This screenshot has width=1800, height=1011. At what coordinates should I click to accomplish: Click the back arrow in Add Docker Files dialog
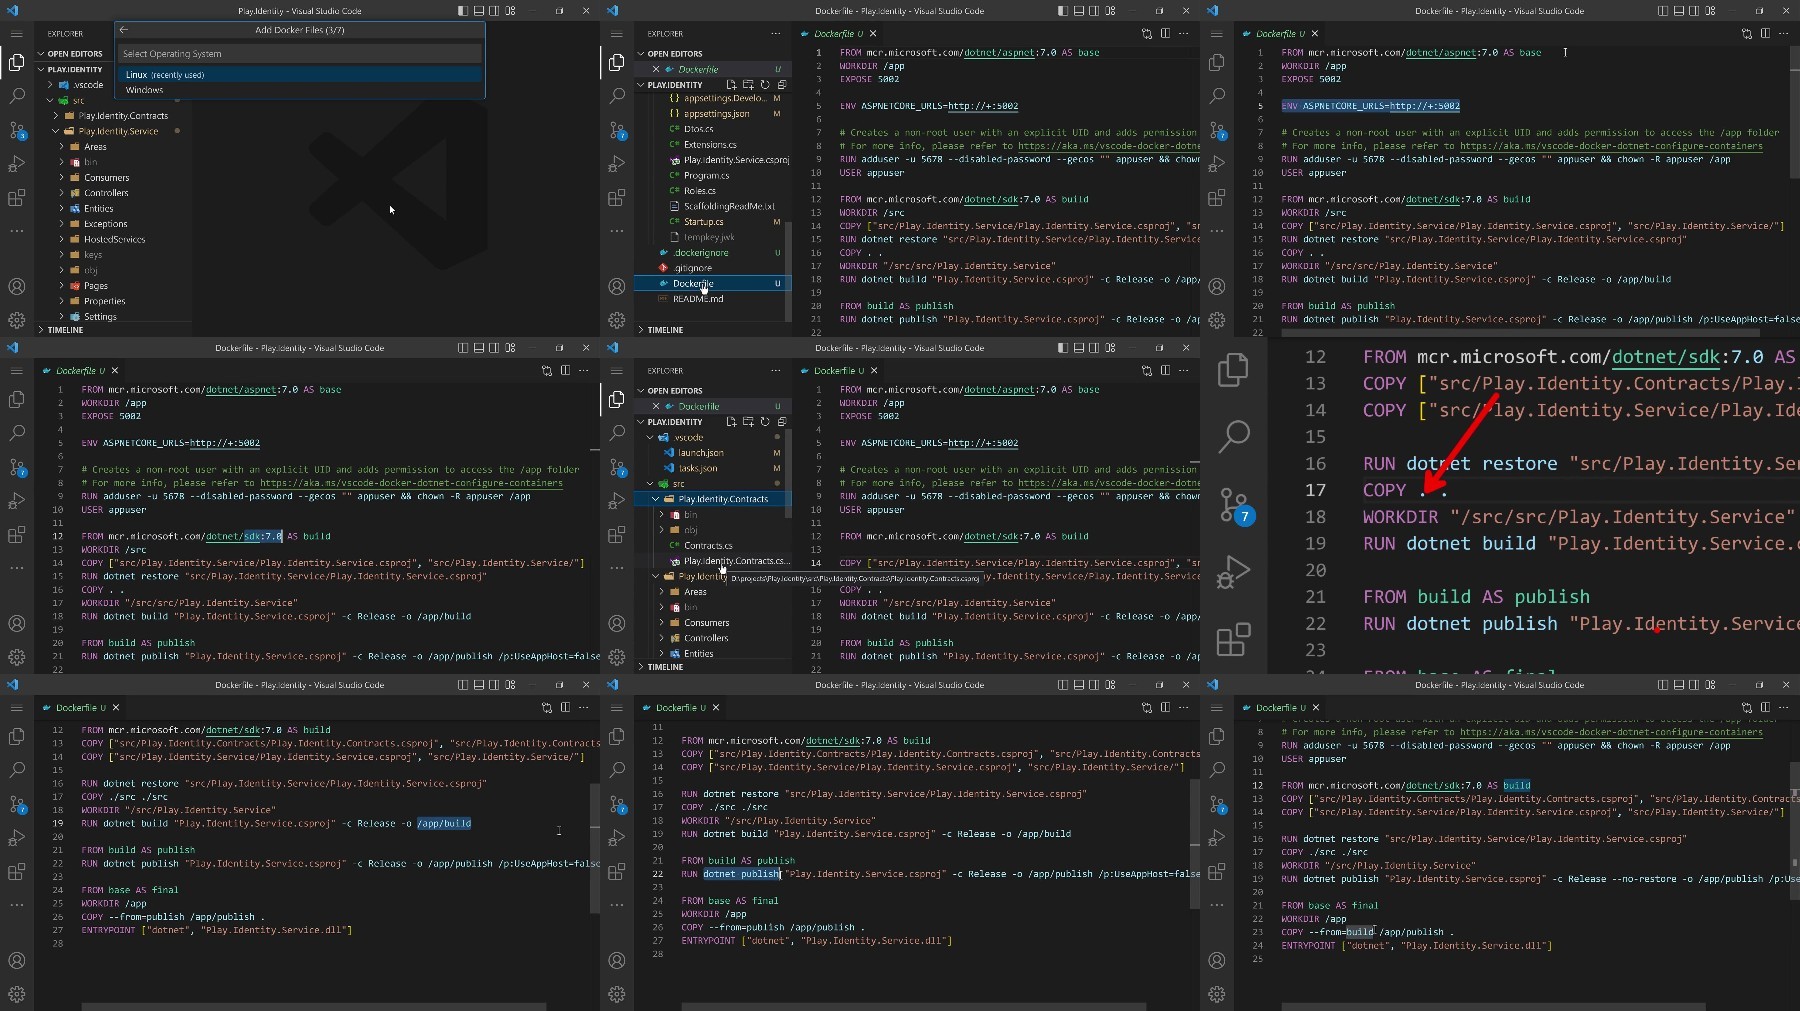[124, 30]
